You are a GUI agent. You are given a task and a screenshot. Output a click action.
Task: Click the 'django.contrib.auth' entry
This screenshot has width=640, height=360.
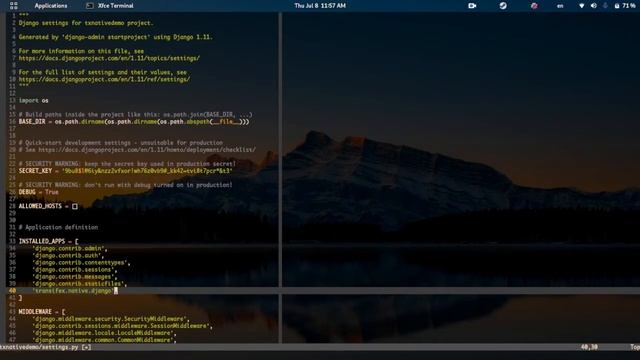(68, 256)
